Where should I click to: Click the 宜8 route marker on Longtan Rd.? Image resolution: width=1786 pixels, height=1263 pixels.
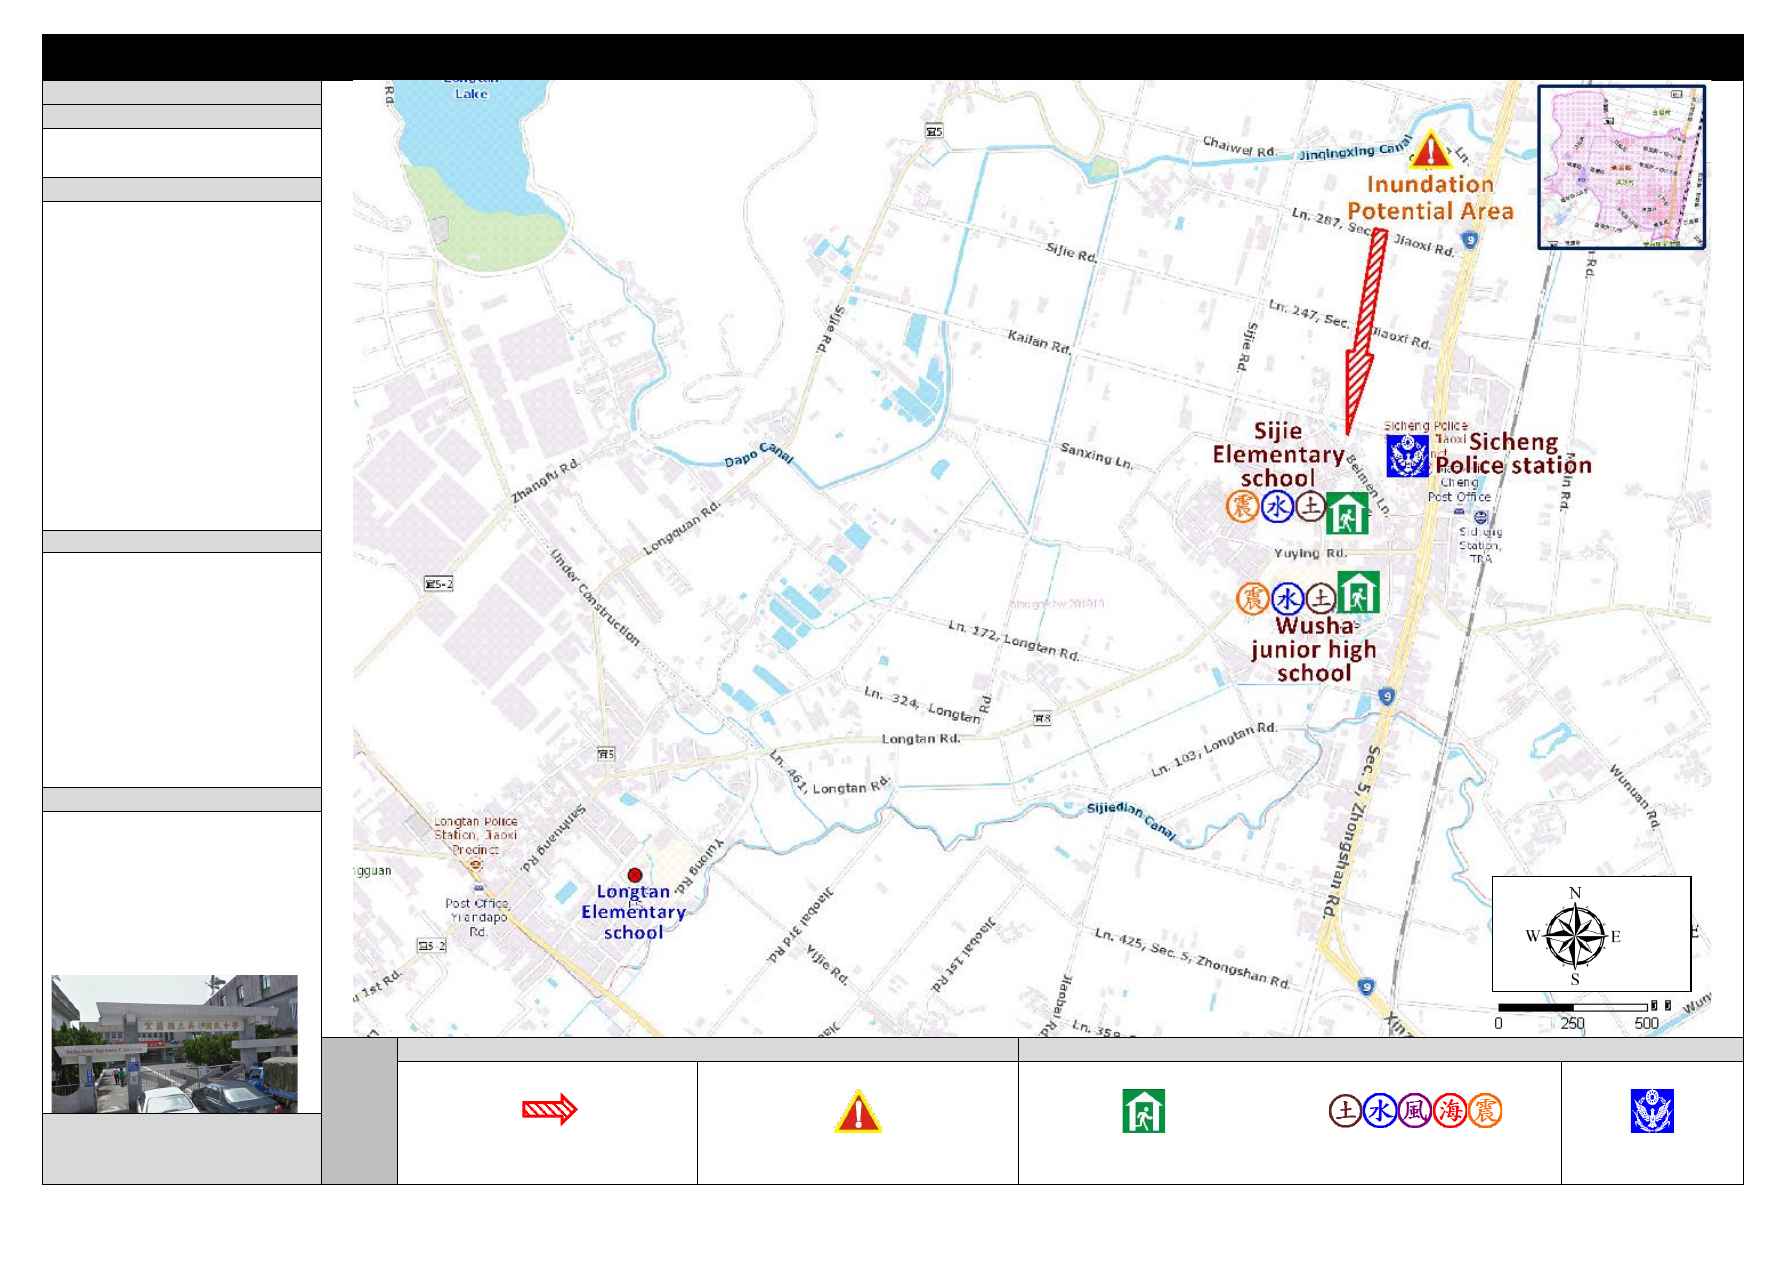1042,718
